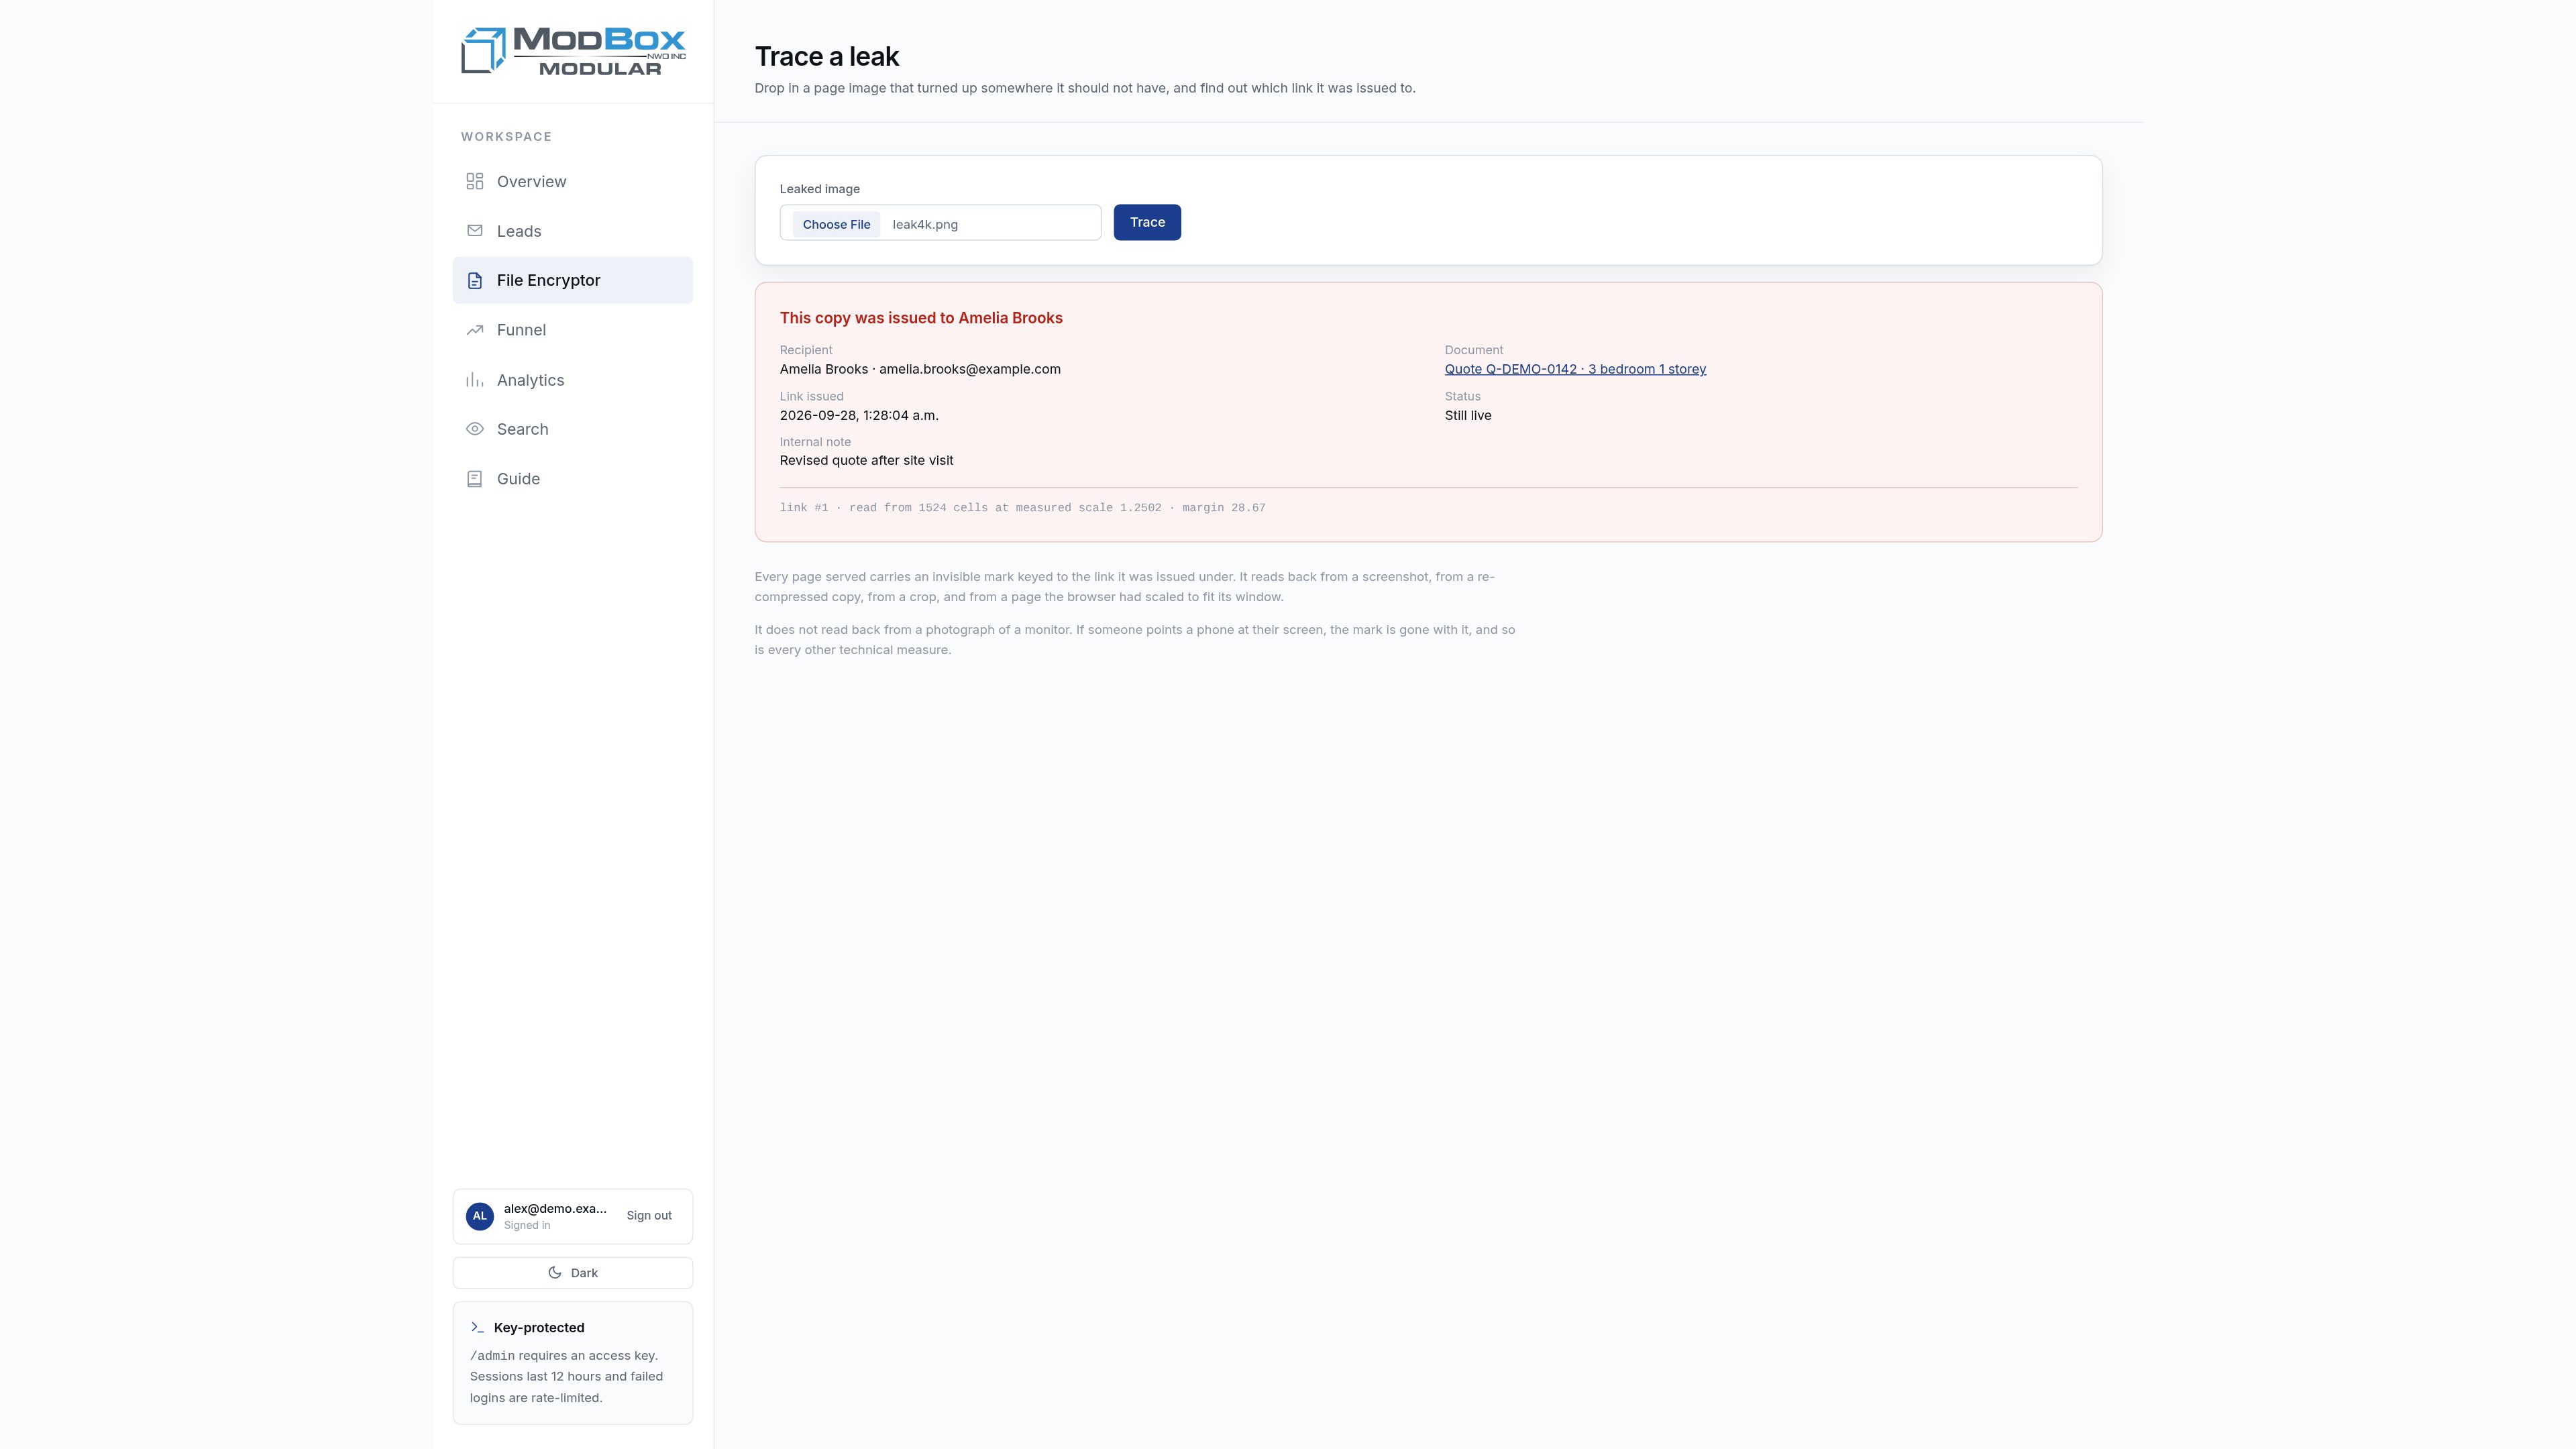Click the Leads envelope icon
The width and height of the screenshot is (2576, 1449).
click(475, 231)
